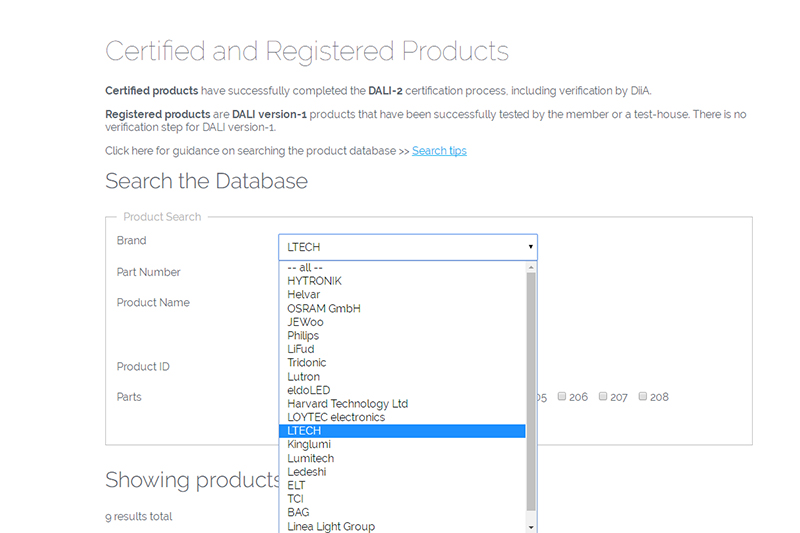Click the brand list scrollbar thumb
The image size is (800, 533).
[531, 392]
